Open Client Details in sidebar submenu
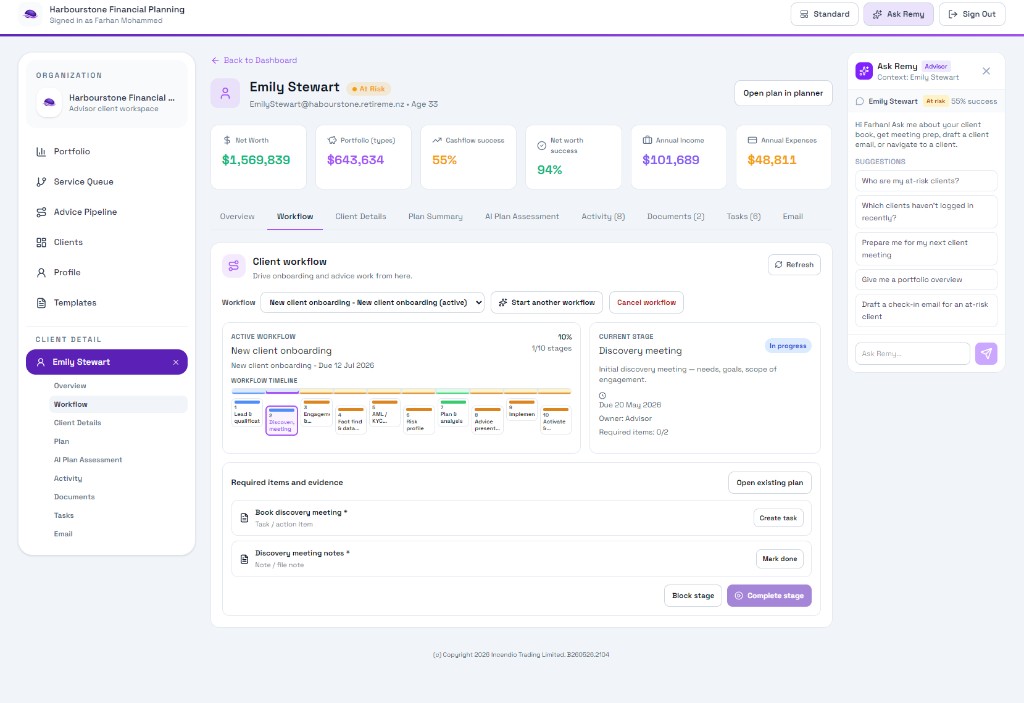1024x703 pixels. [77, 423]
